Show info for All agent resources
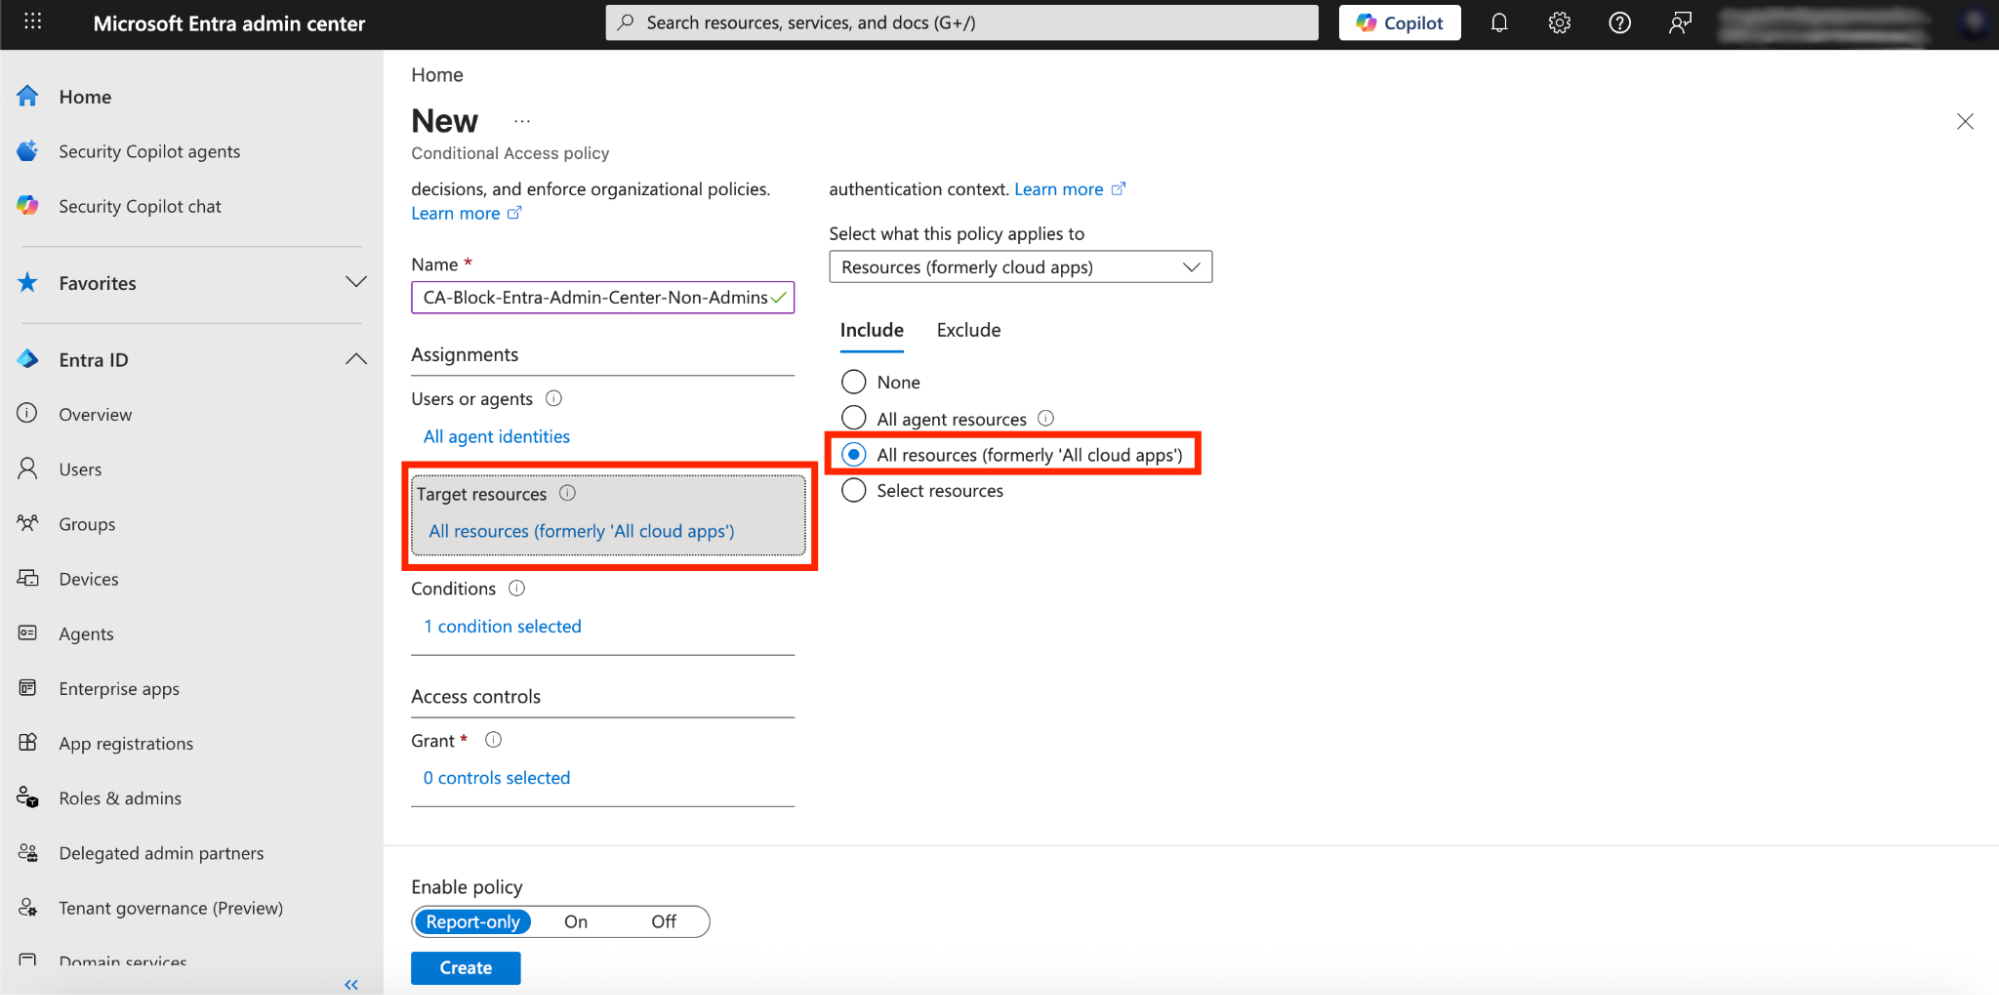 pos(1046,418)
